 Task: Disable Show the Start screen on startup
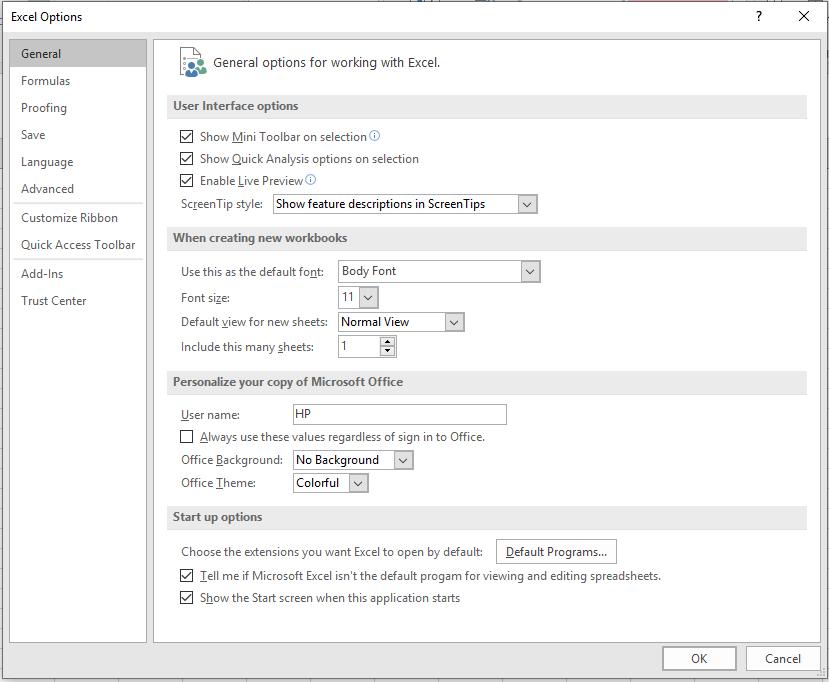[x=186, y=597]
